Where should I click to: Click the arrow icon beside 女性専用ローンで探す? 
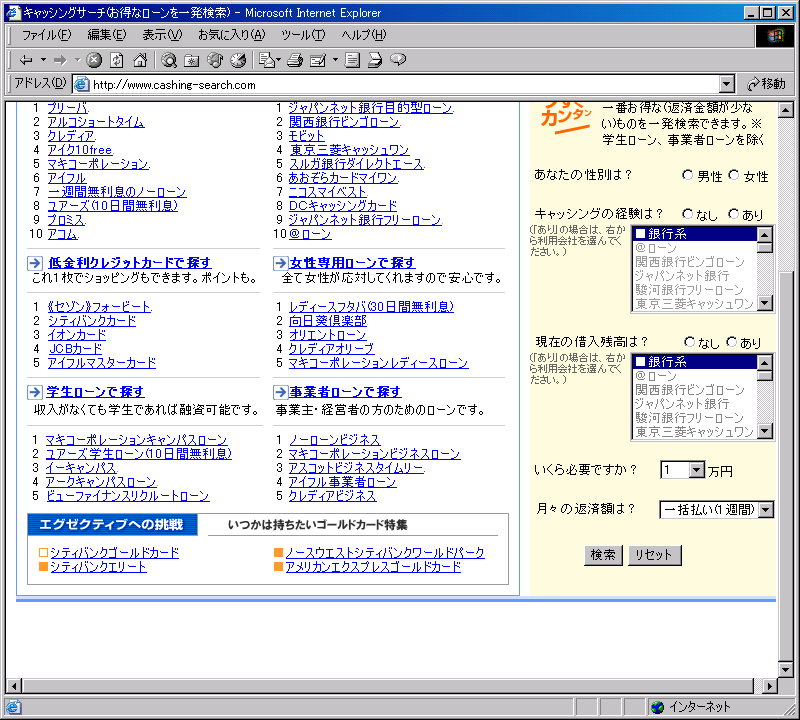pyautogui.click(x=281, y=263)
